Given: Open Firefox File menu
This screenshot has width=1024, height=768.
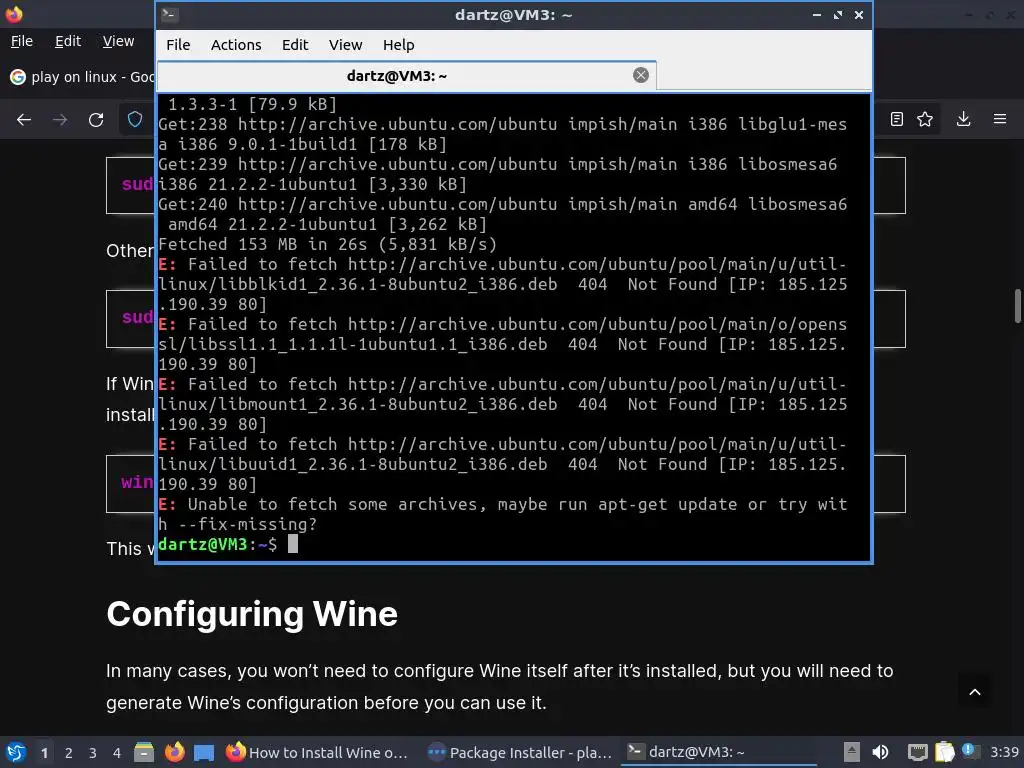Looking at the screenshot, I should [22, 41].
